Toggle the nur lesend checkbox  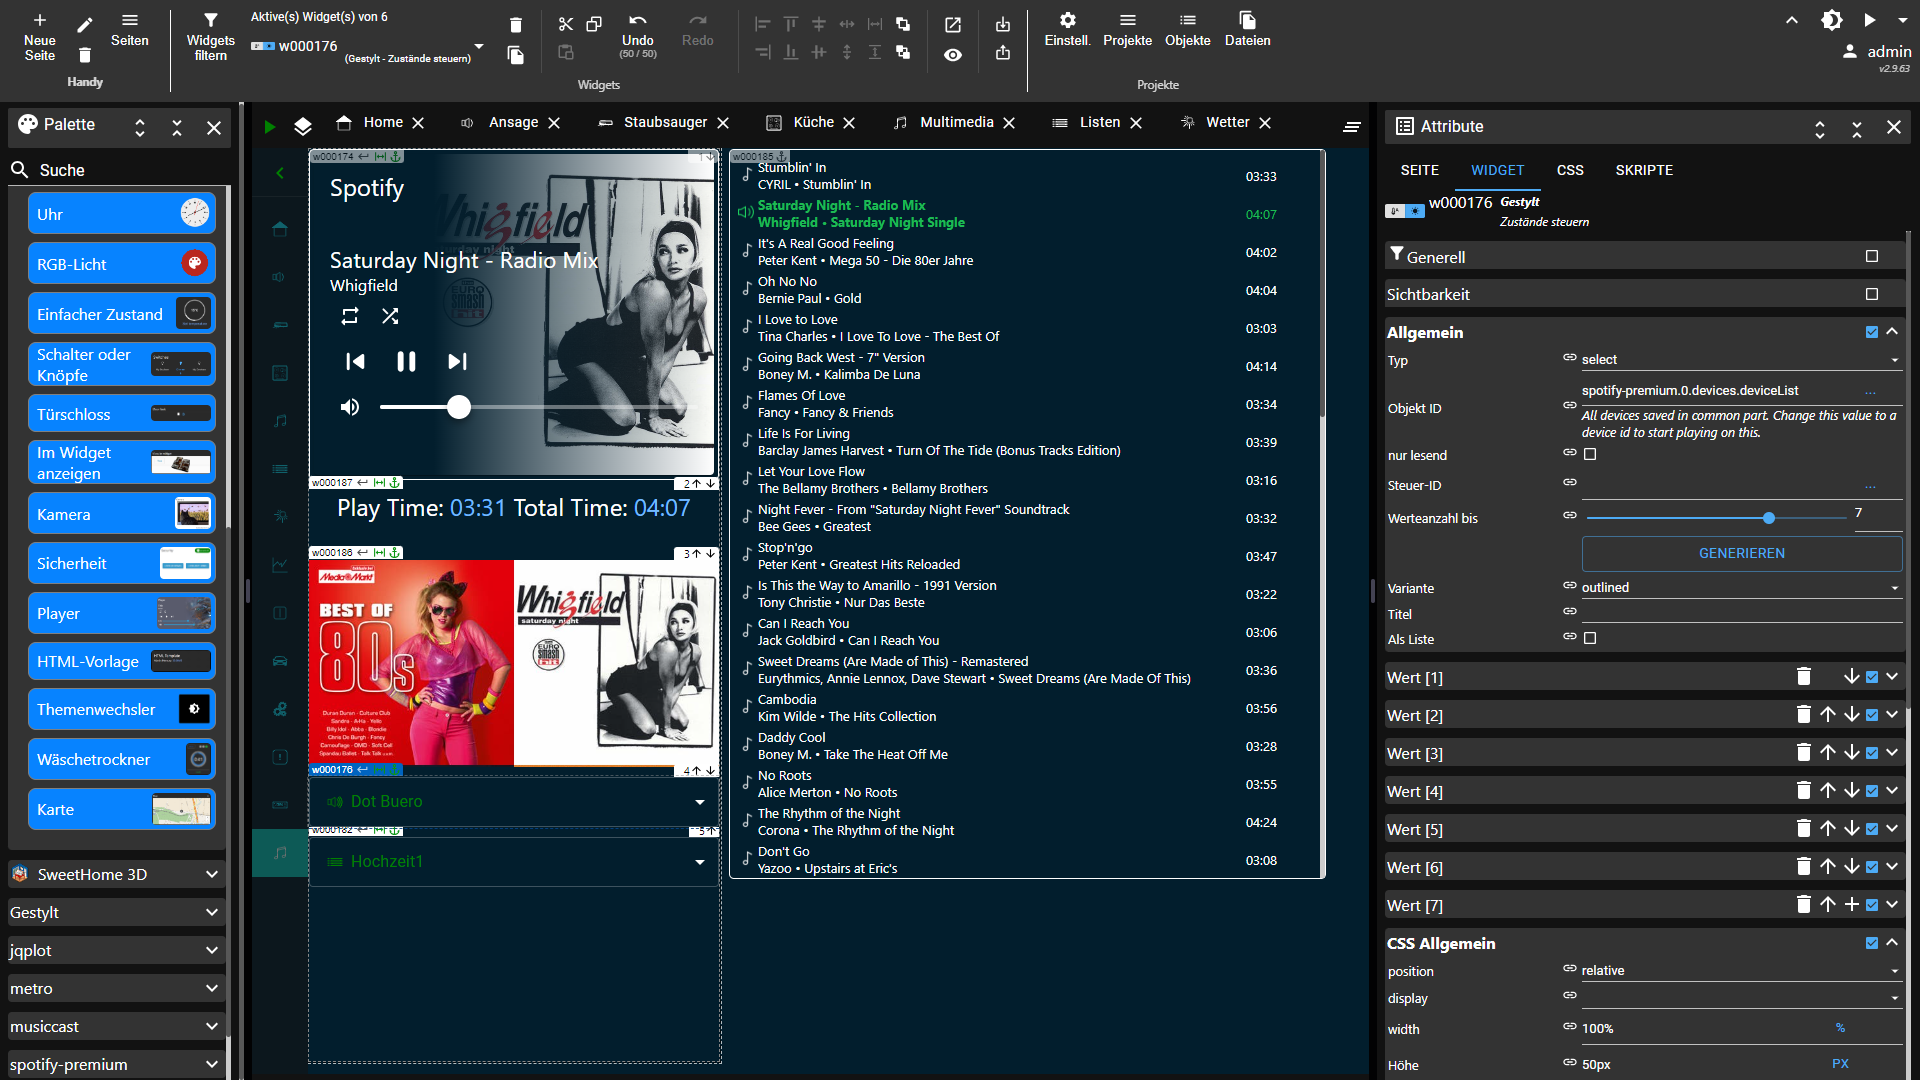click(1592, 455)
